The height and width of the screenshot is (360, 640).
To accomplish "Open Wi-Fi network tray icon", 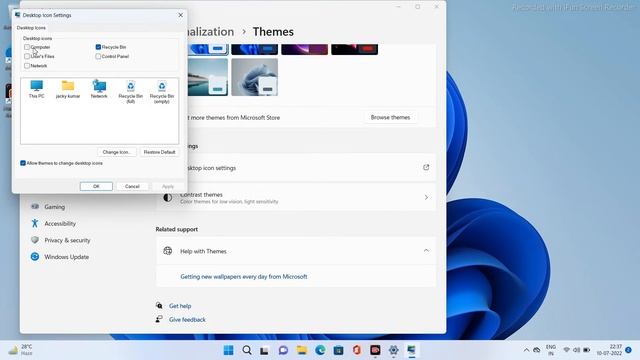I will tap(567, 350).
